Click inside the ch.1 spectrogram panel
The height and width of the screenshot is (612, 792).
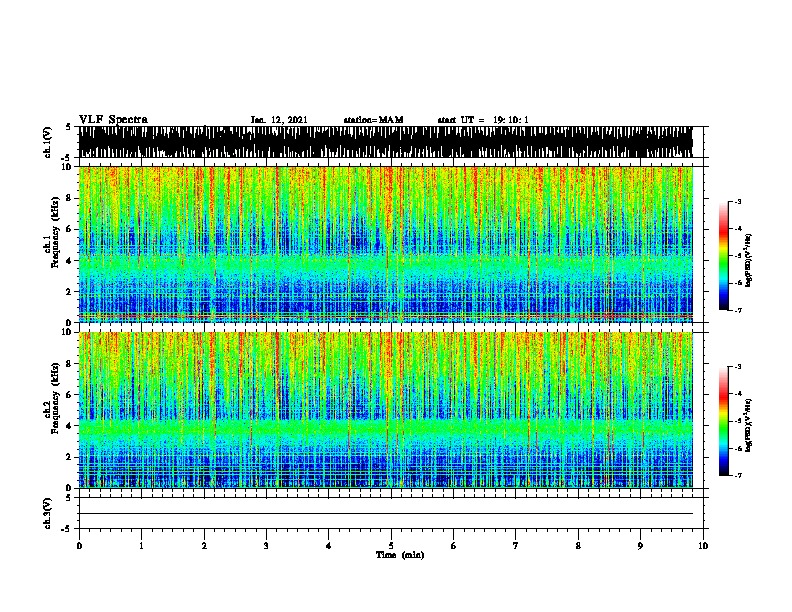click(x=385, y=244)
